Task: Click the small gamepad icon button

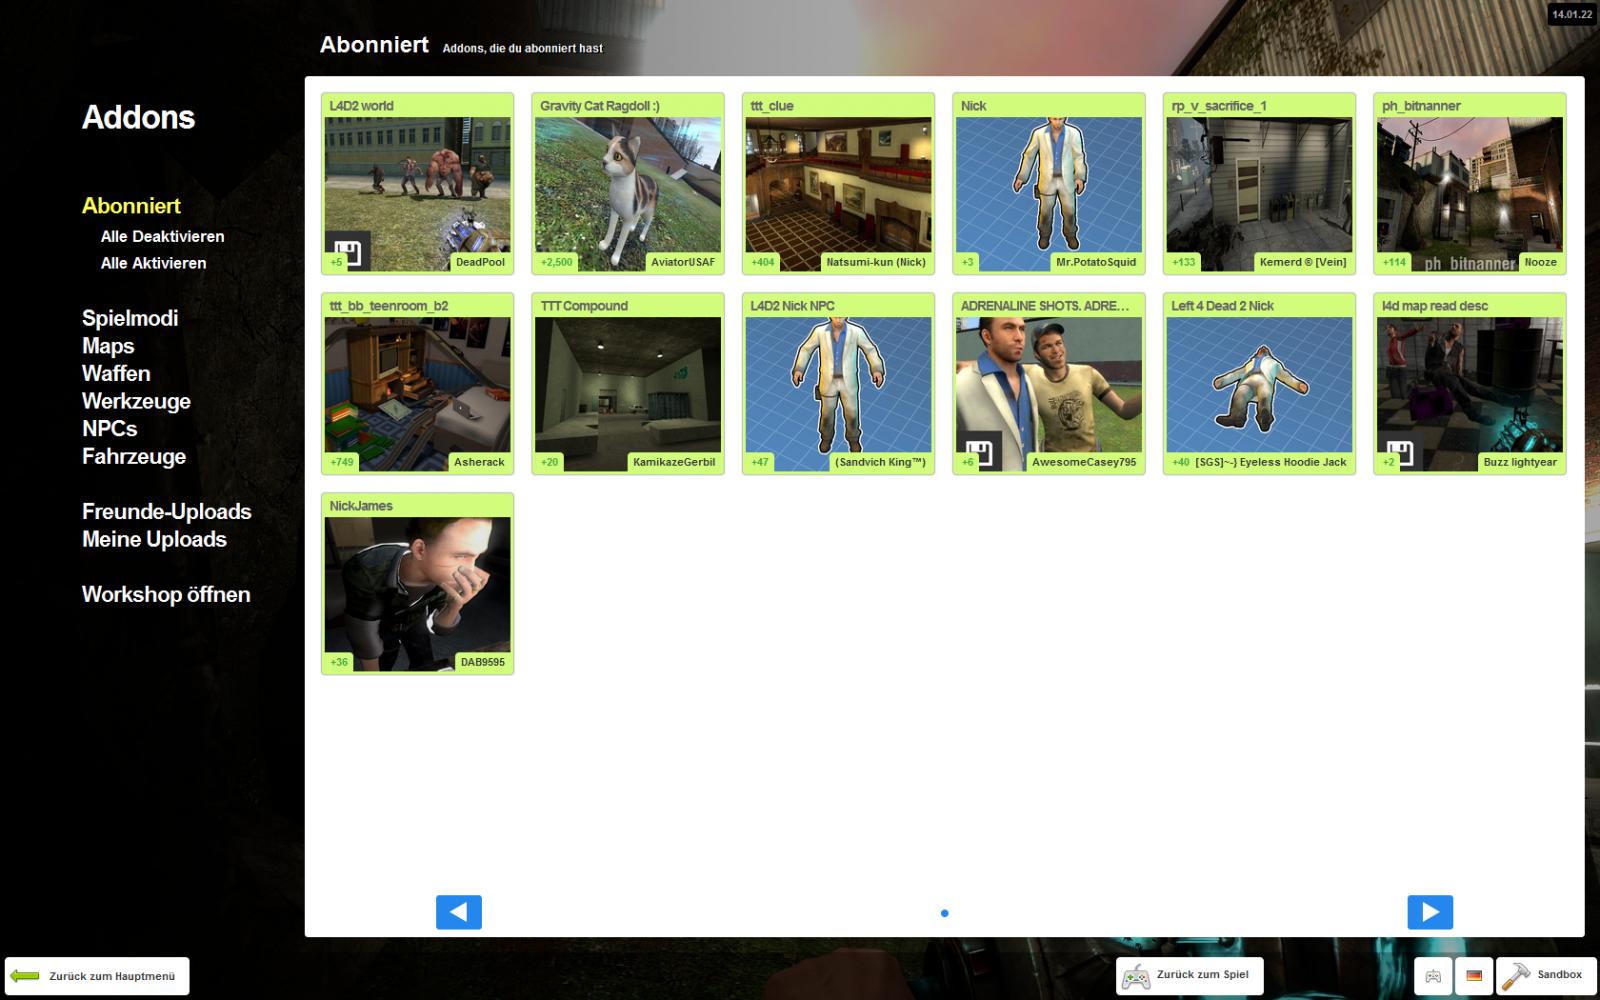Action: coord(1433,976)
